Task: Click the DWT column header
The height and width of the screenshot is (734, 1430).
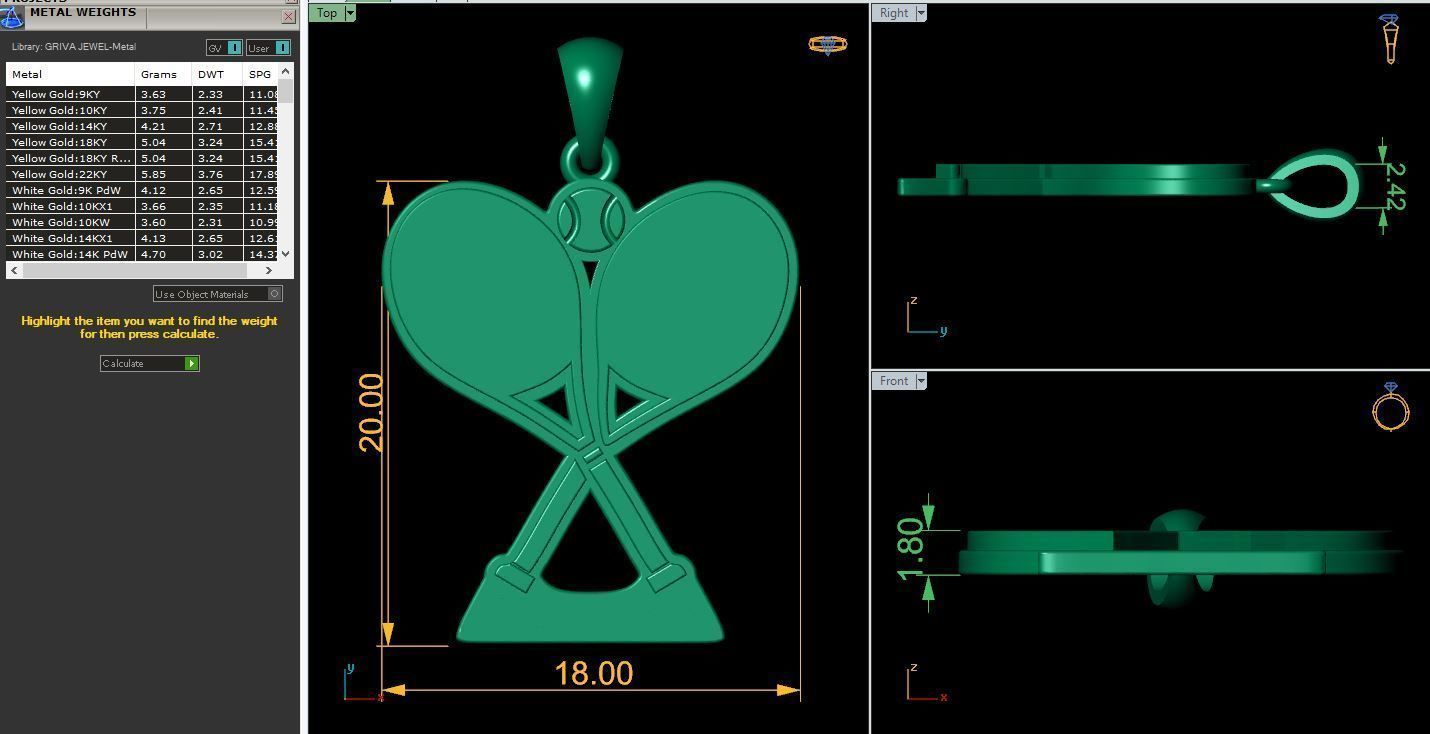Action: click(217, 74)
